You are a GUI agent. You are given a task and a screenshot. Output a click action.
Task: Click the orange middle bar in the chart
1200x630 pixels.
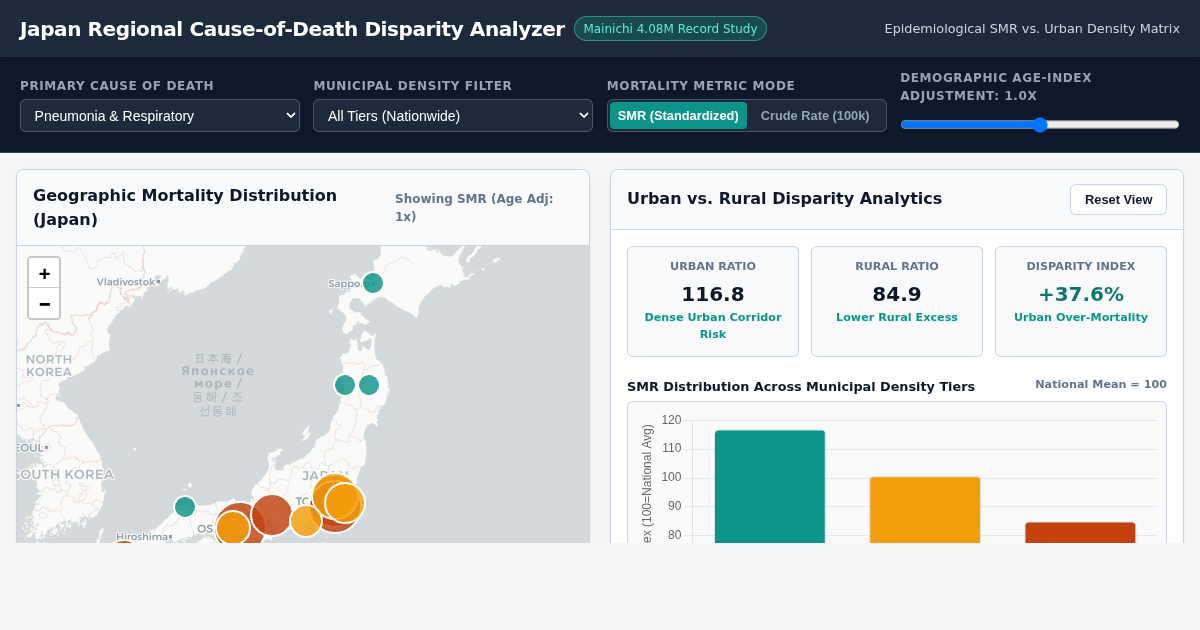(925, 510)
